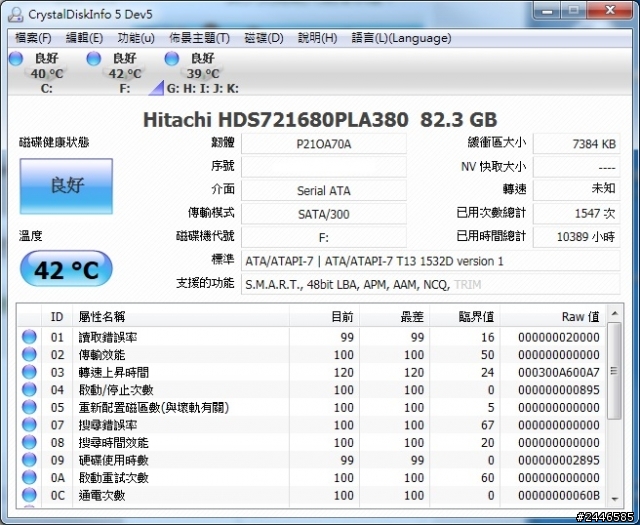Viewport: 640px width, 525px height.
Task: Open the 佈景主題(T) menu
Action: [199, 38]
